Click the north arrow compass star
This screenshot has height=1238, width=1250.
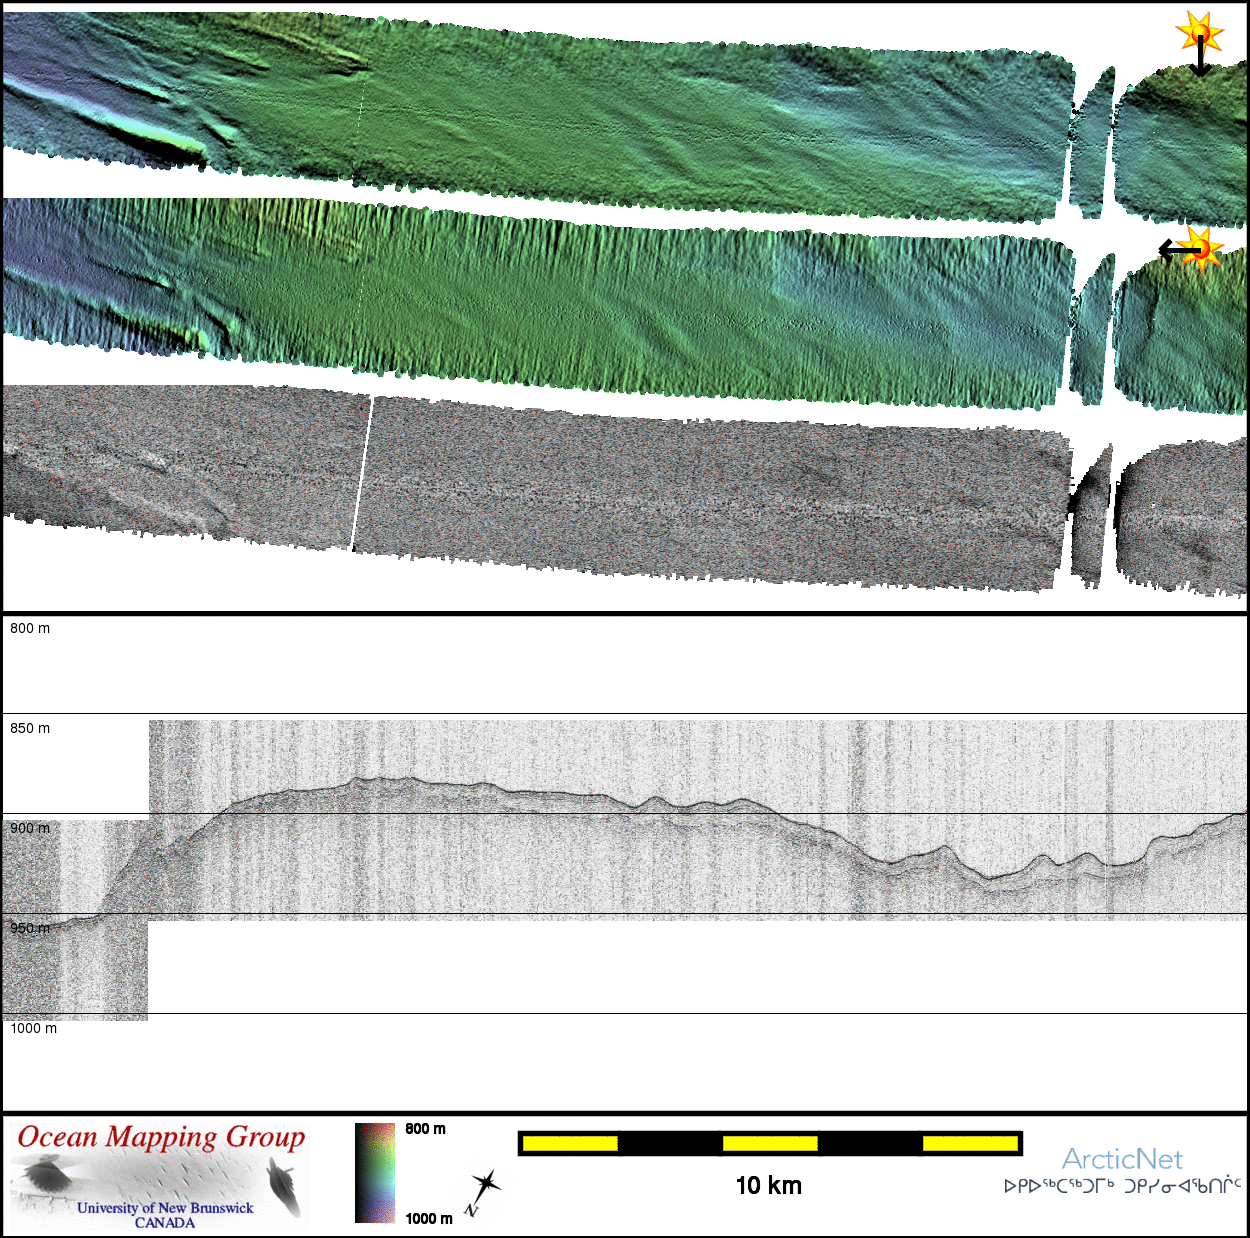(x=485, y=1187)
